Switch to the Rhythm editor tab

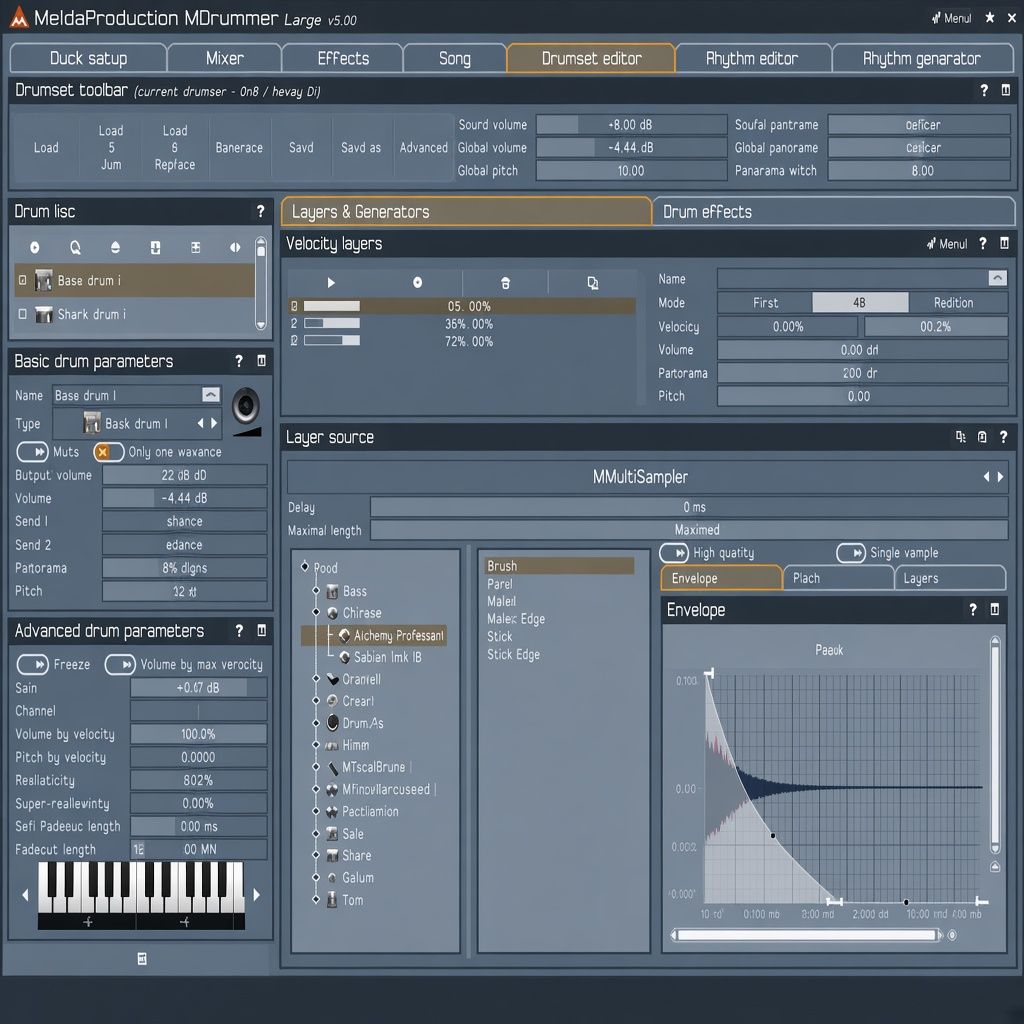coord(752,58)
